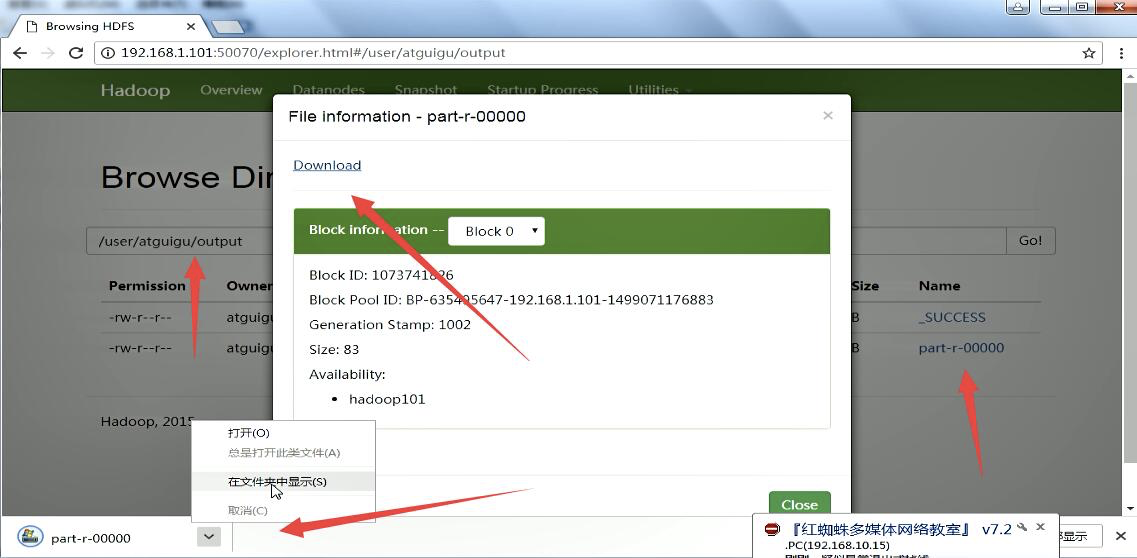Click wrench icon in notification popup
1137x558 pixels.
(1022, 527)
